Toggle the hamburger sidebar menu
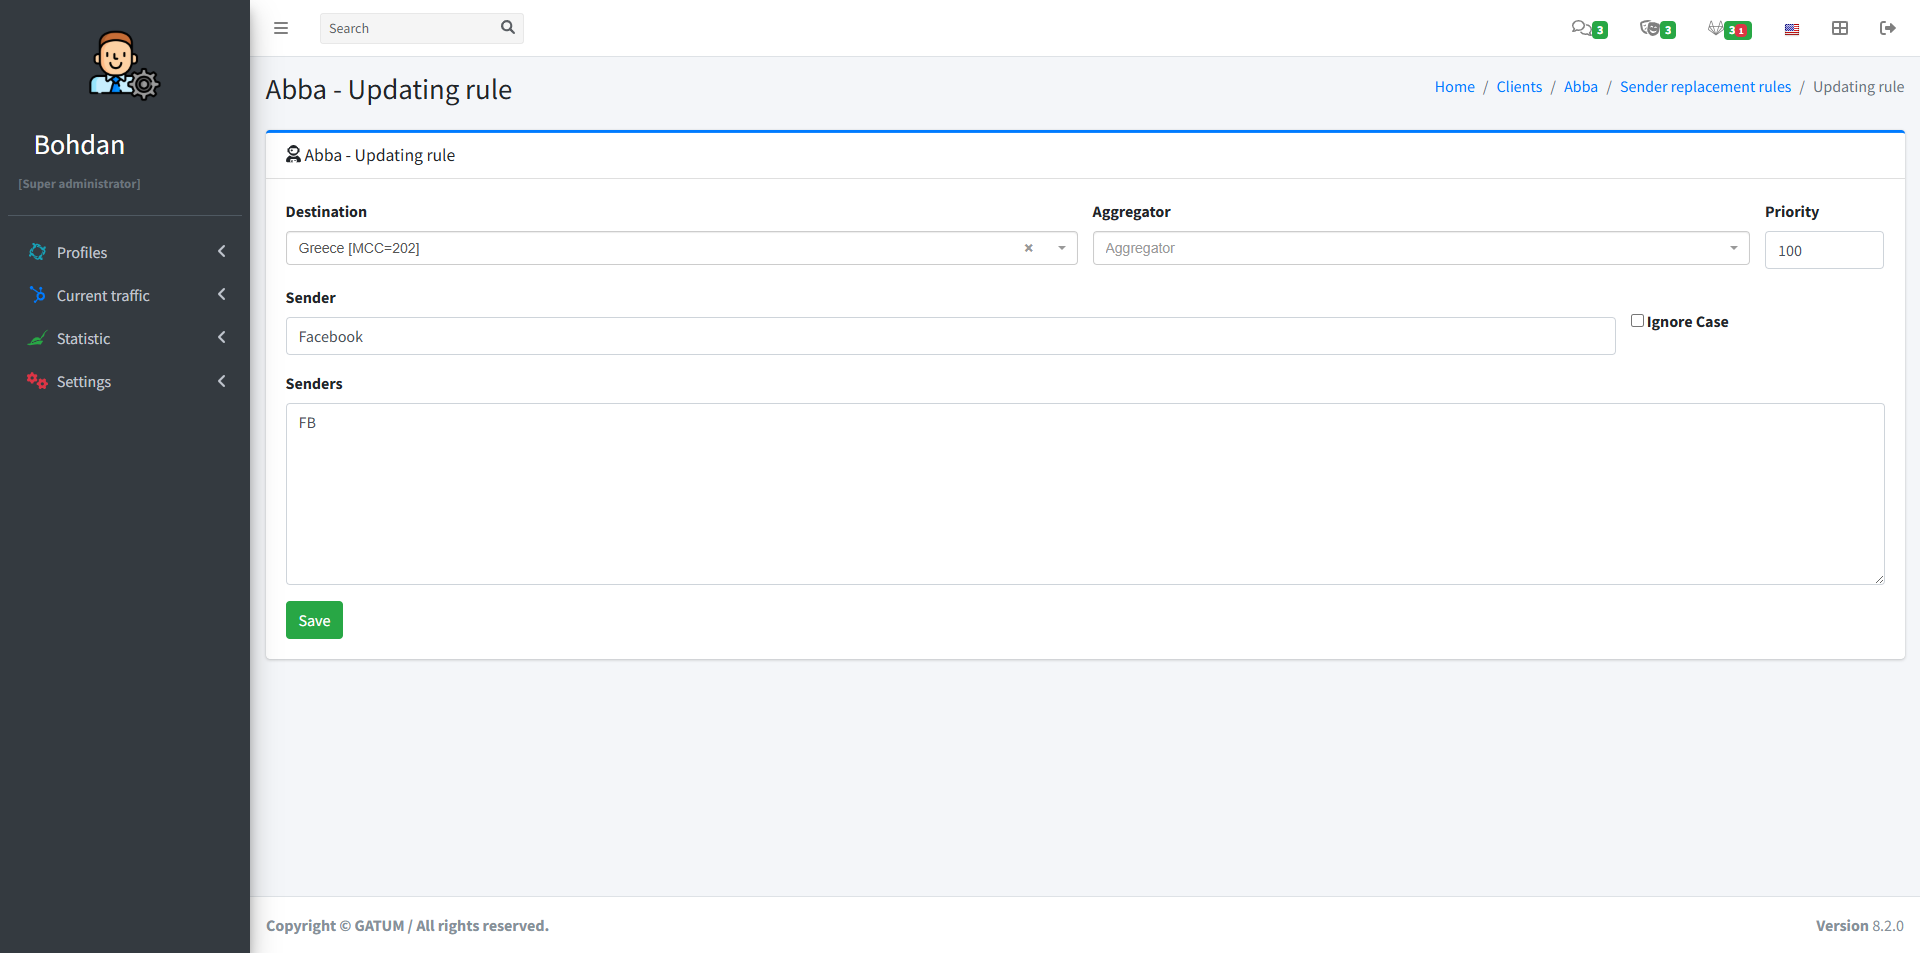Image resolution: width=1920 pixels, height=953 pixels. click(281, 28)
